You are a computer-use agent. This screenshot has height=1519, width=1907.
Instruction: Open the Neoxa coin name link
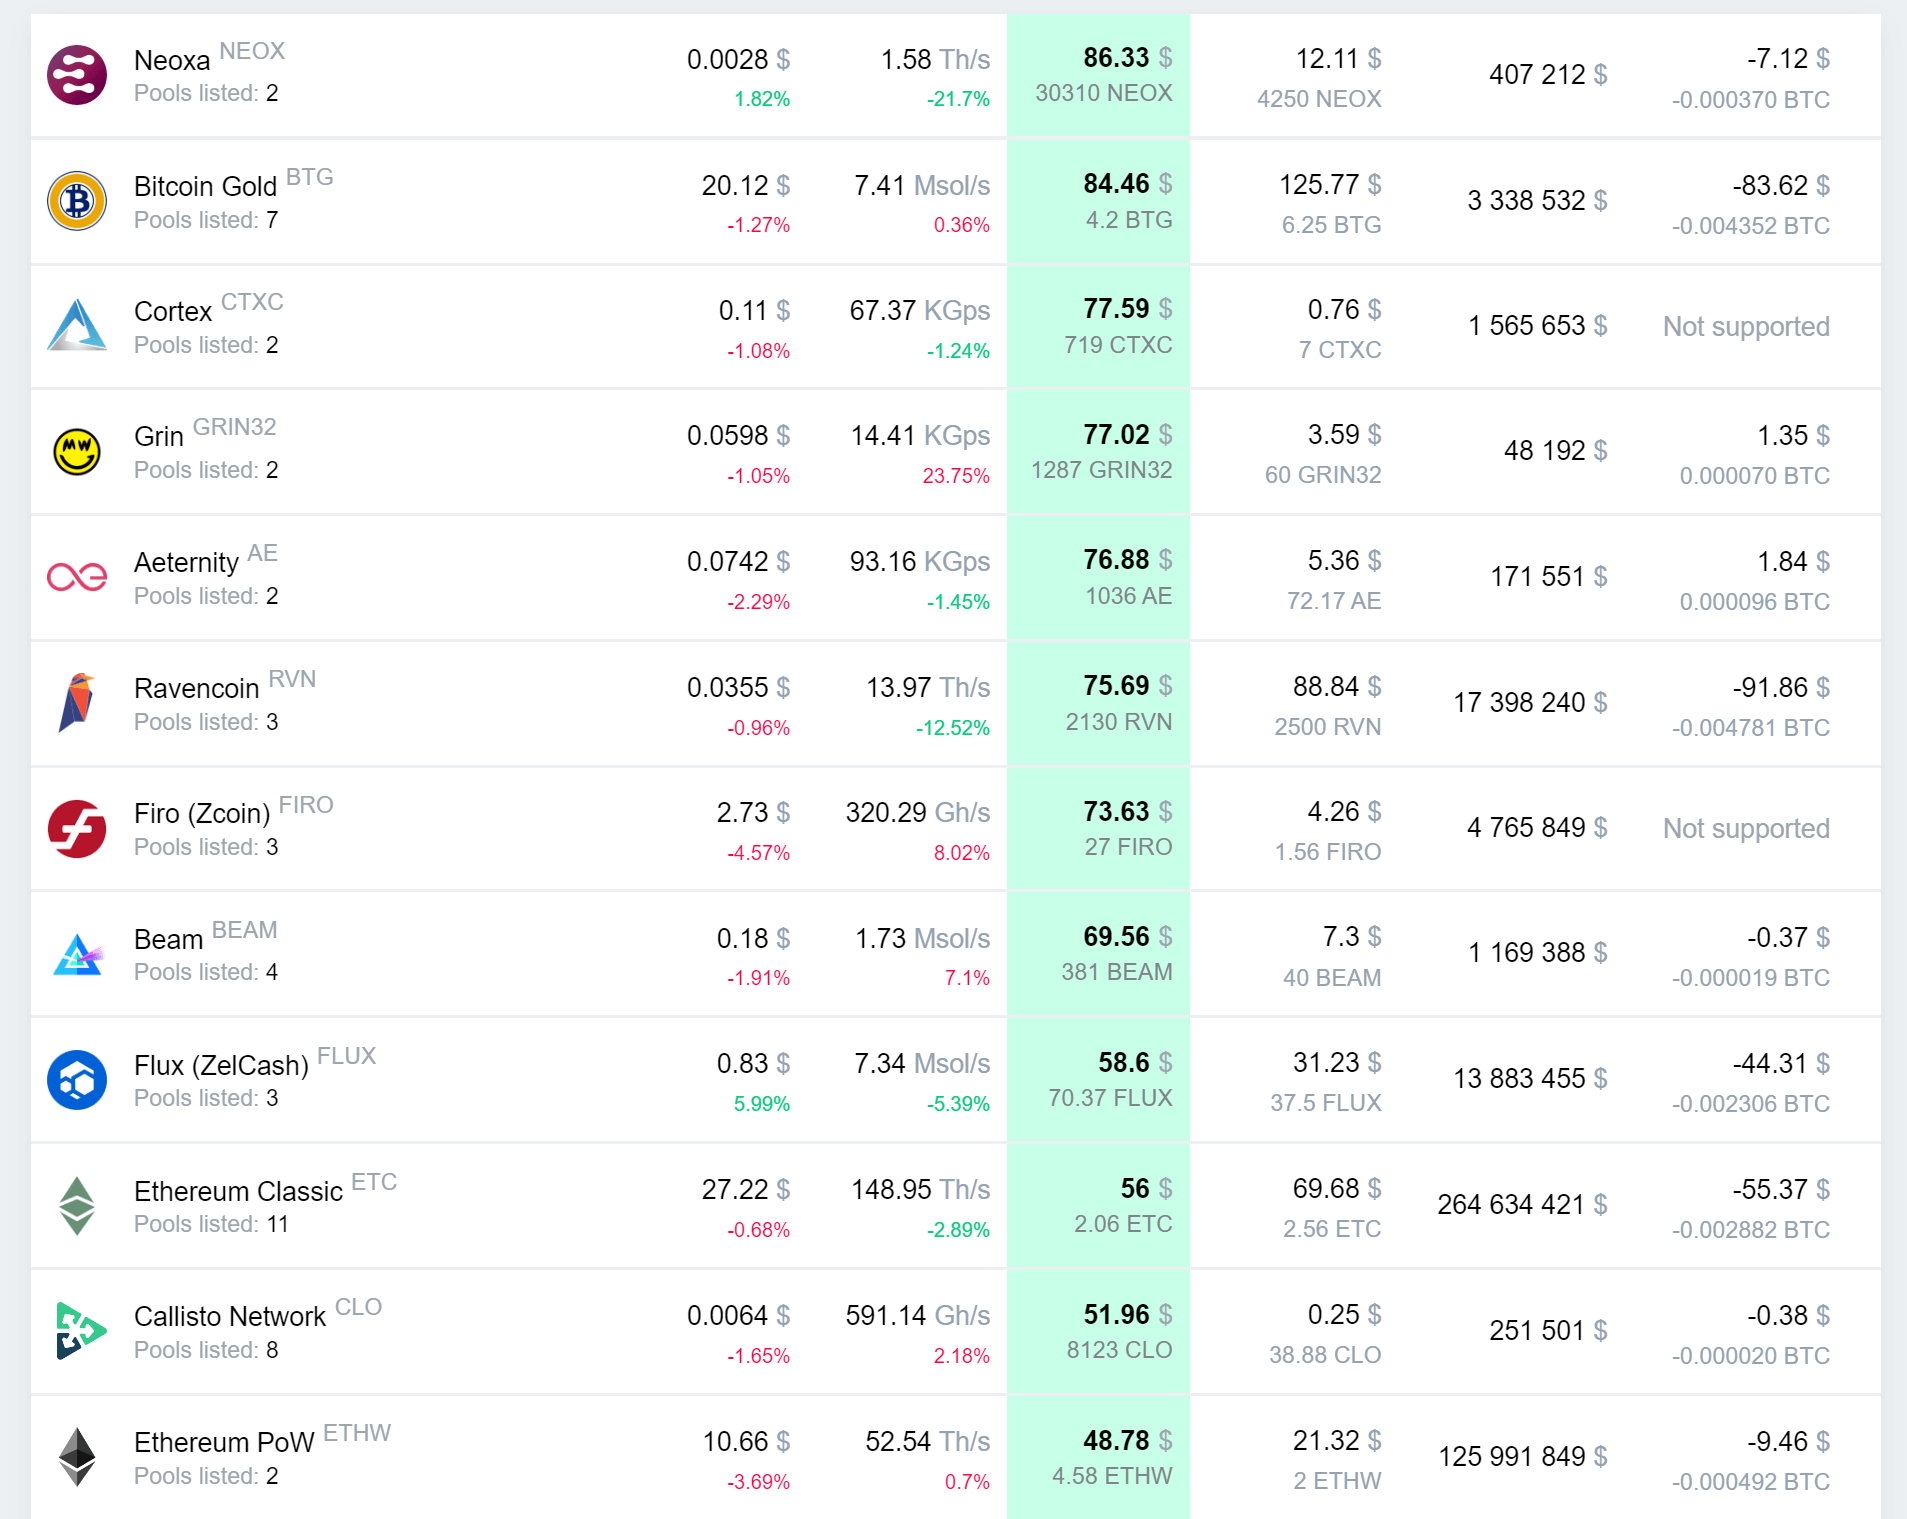pyautogui.click(x=172, y=61)
